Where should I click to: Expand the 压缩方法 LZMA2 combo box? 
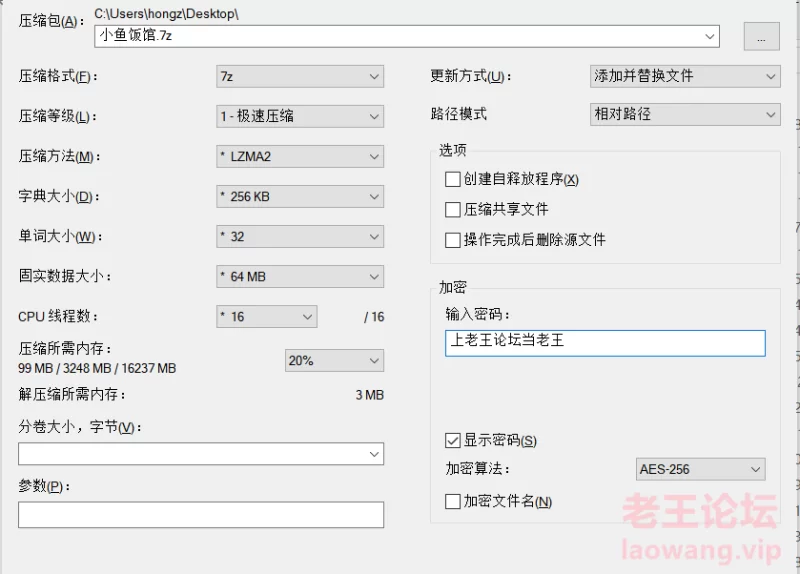pos(300,157)
